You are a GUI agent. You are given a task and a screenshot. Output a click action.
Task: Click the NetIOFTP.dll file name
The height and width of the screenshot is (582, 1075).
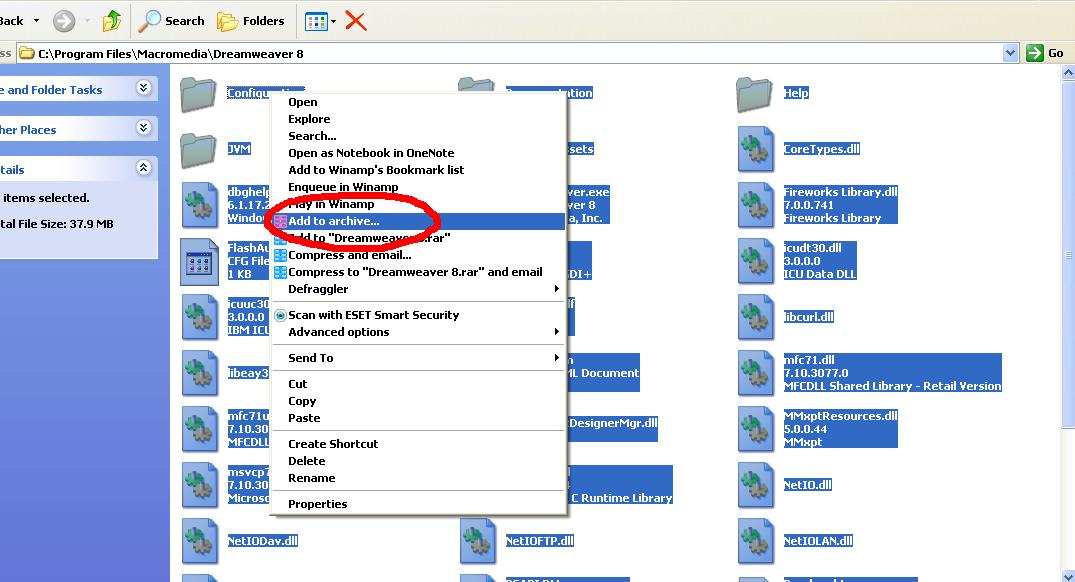pyautogui.click(x=540, y=541)
